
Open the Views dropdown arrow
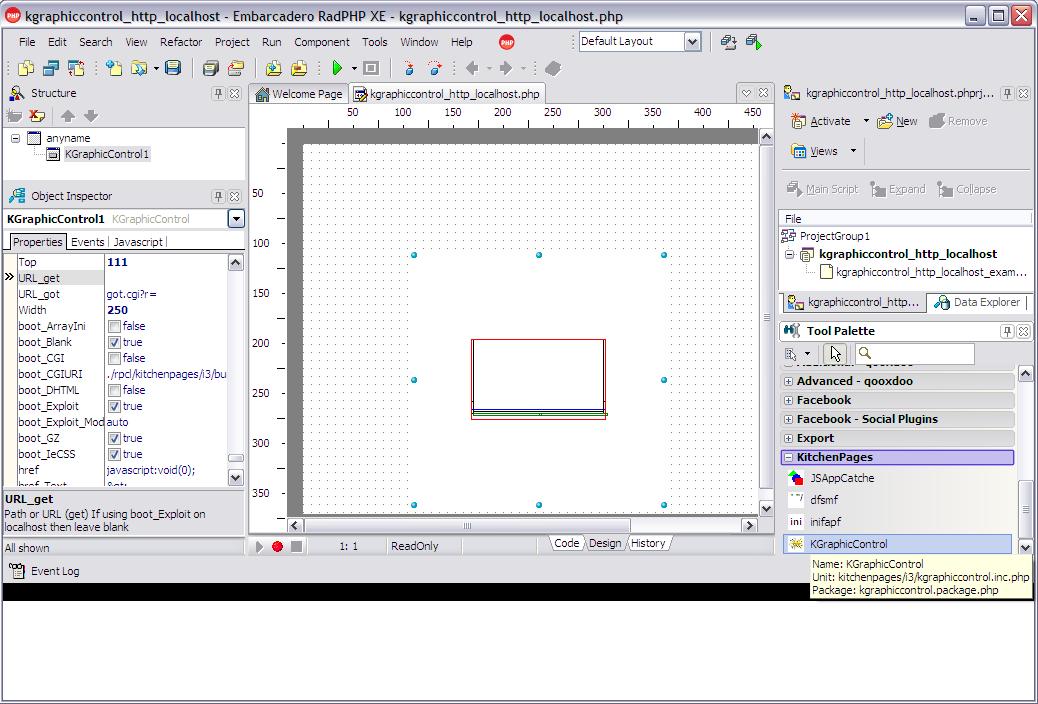coord(853,151)
